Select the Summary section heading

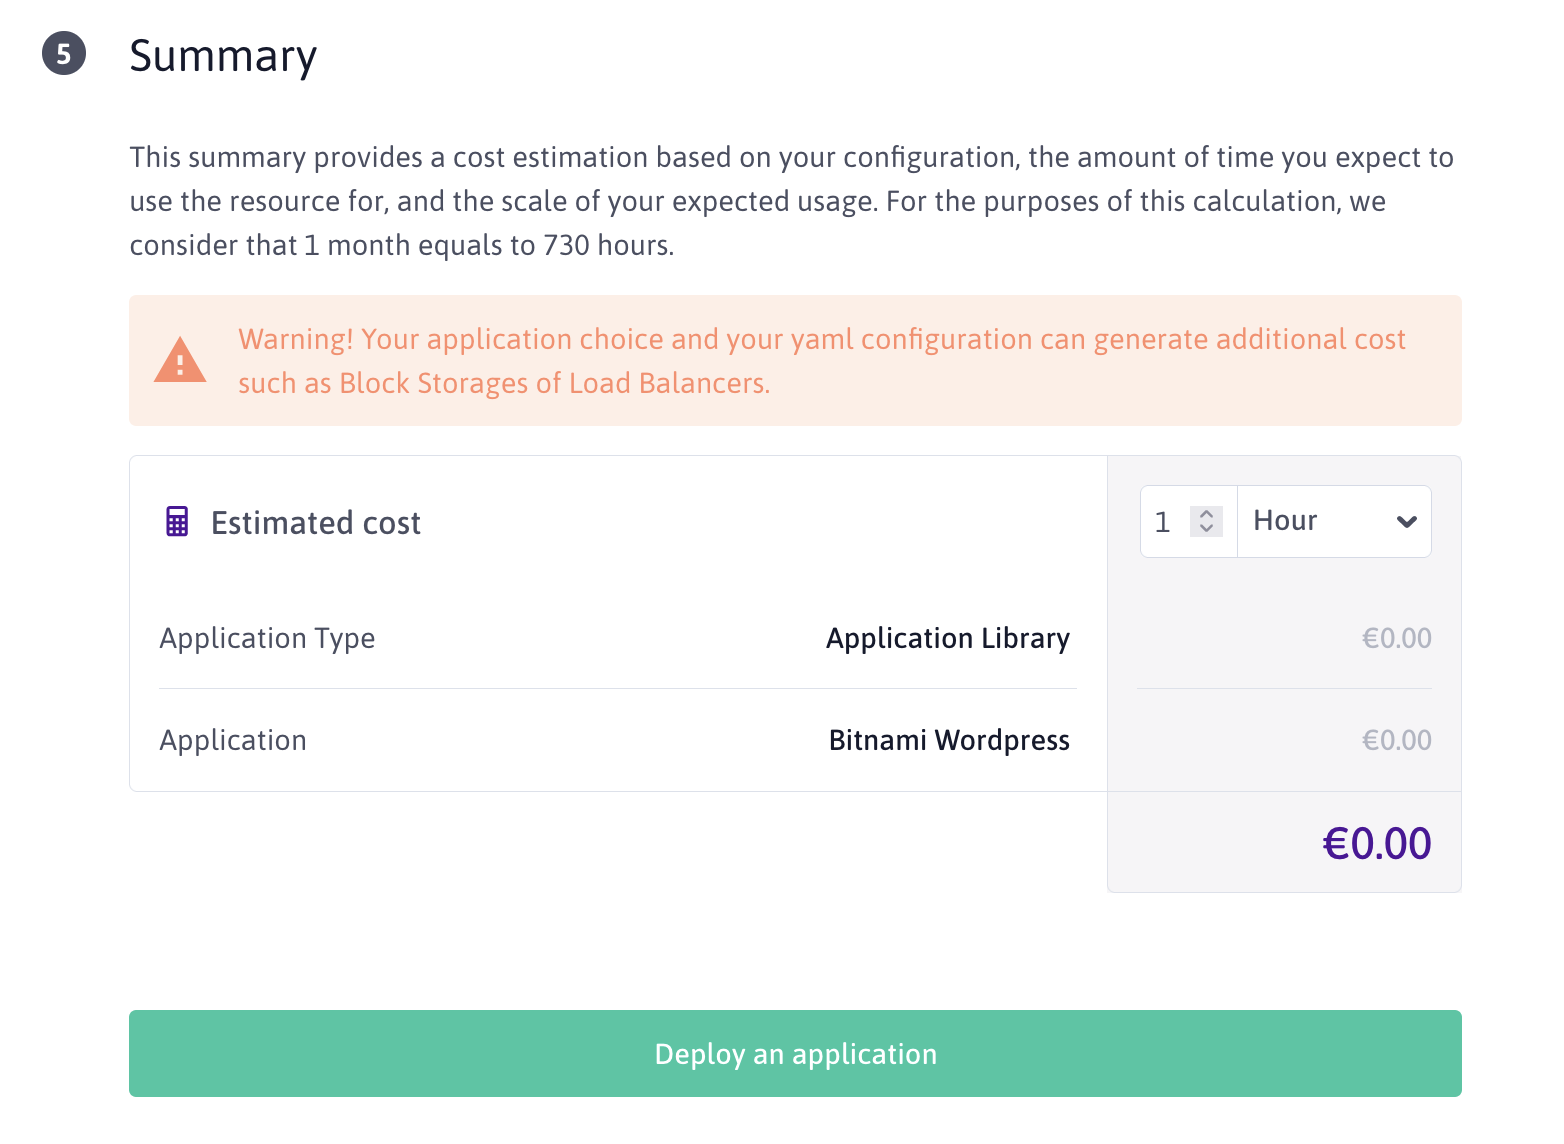tap(223, 56)
